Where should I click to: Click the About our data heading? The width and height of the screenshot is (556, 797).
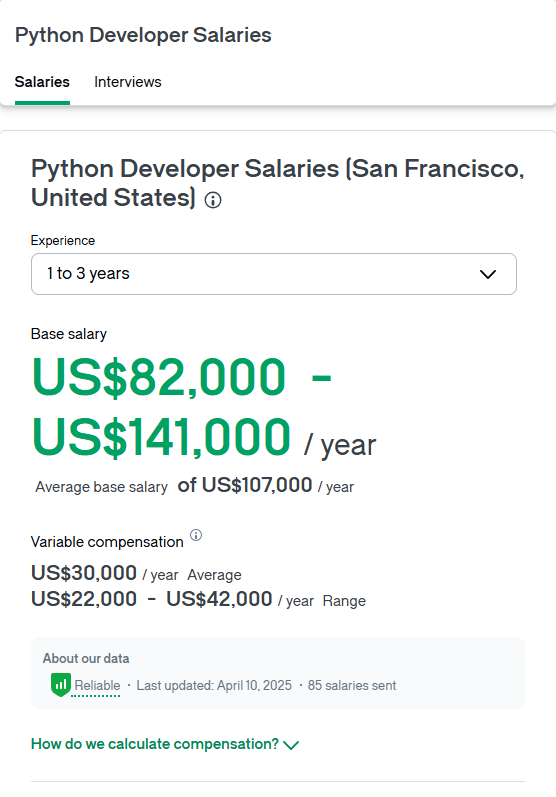coord(86,659)
